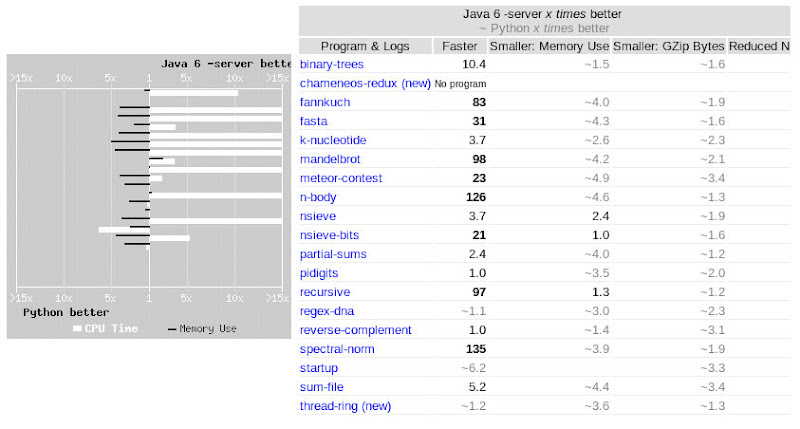
Task: Click the 'Java 6 -server x times better' title
Action: [x=542, y=14]
